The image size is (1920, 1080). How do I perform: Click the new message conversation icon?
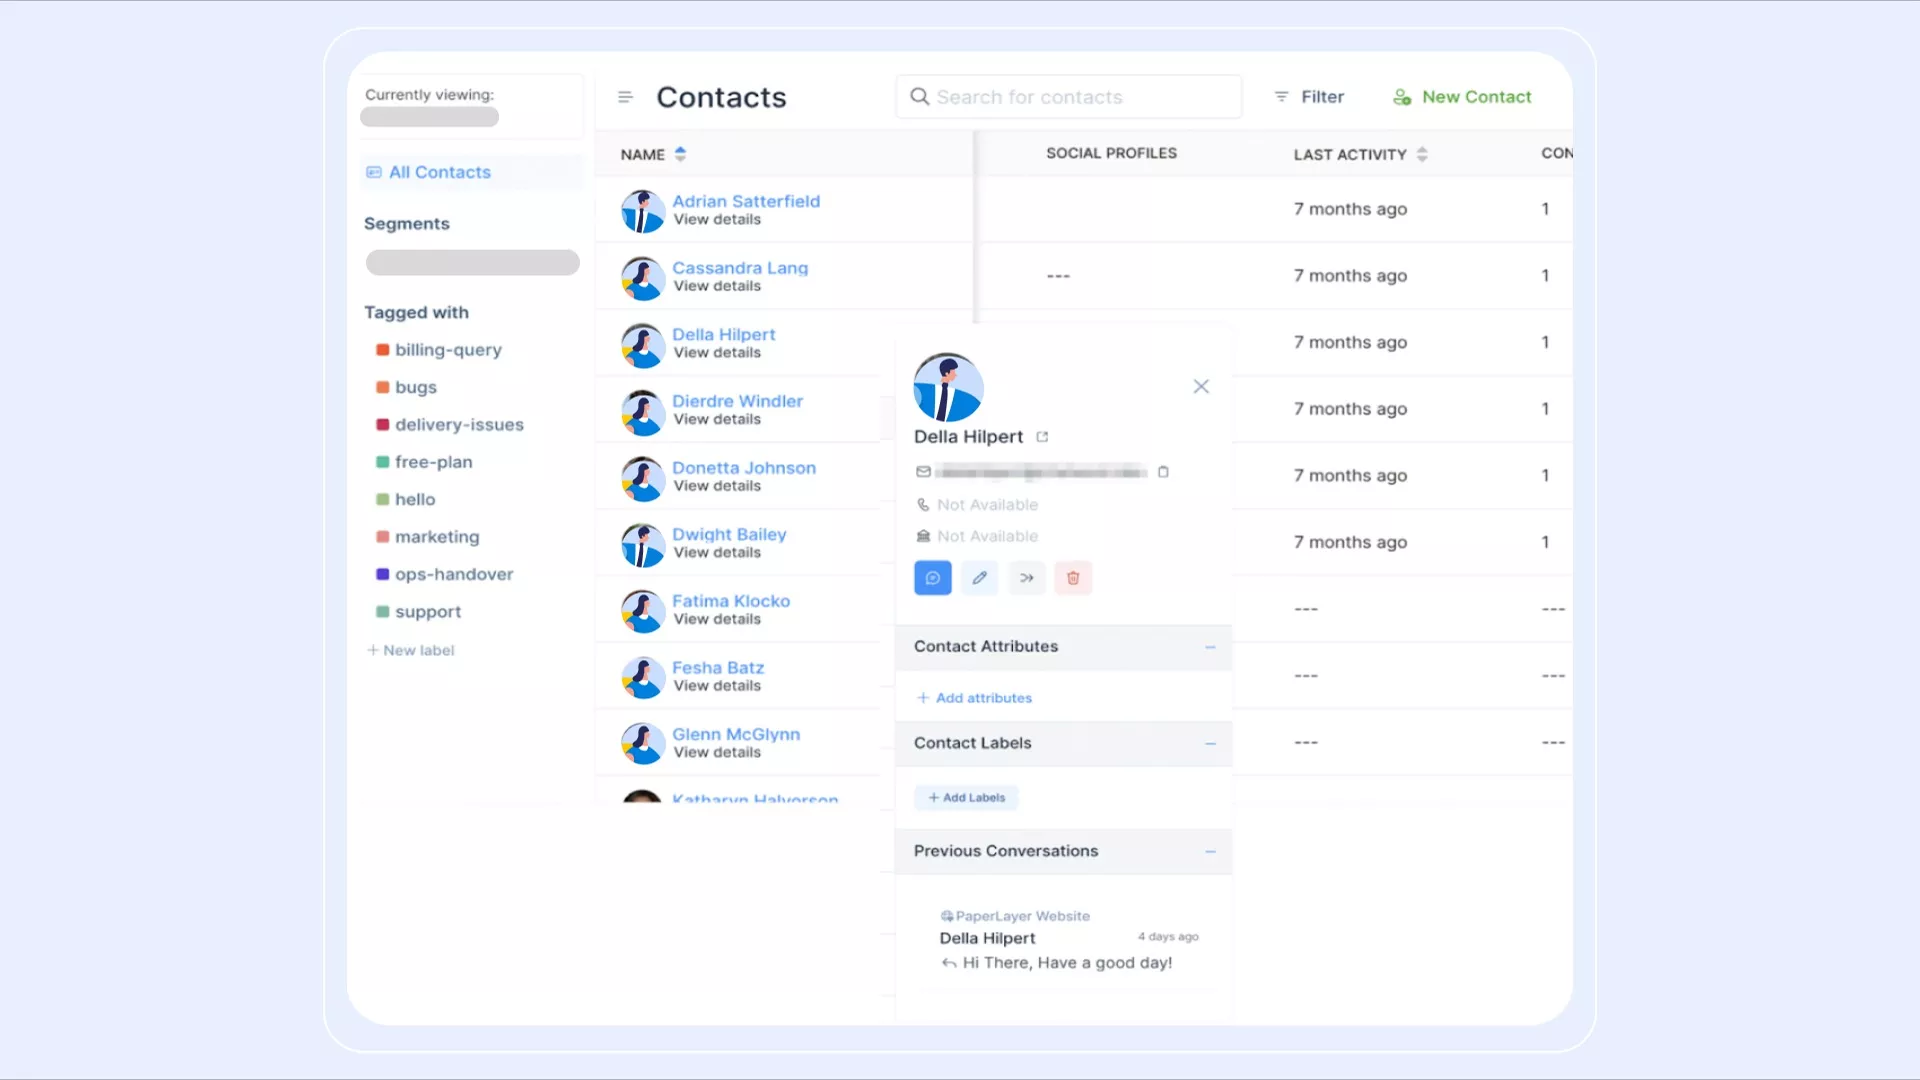(x=932, y=578)
